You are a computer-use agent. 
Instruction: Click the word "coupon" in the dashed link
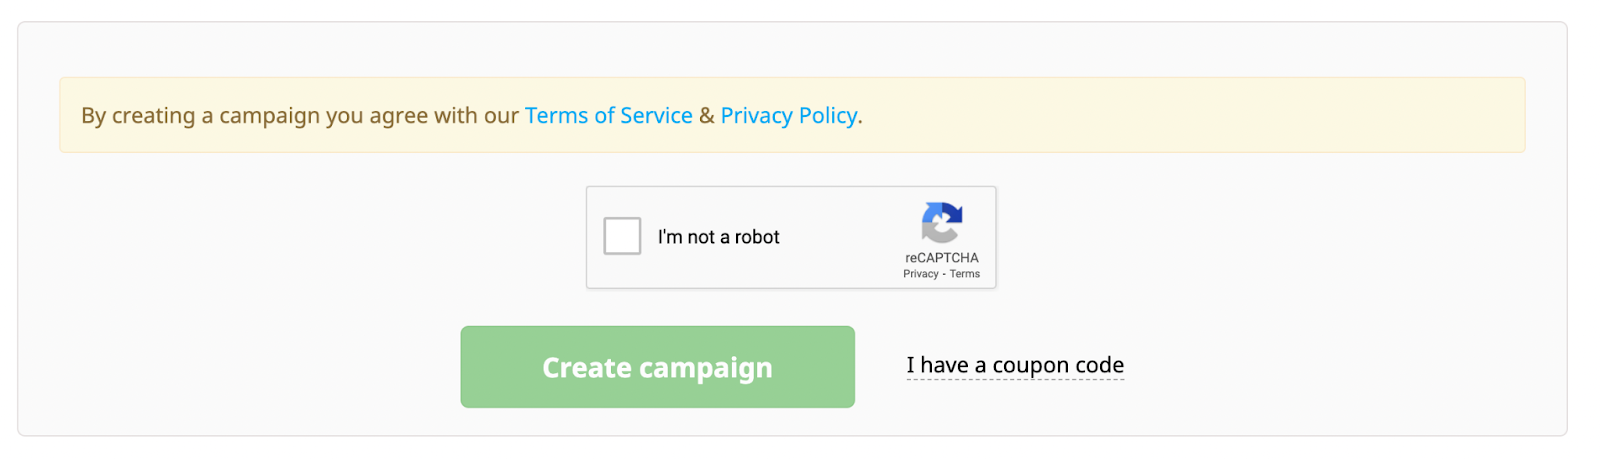tap(1030, 366)
